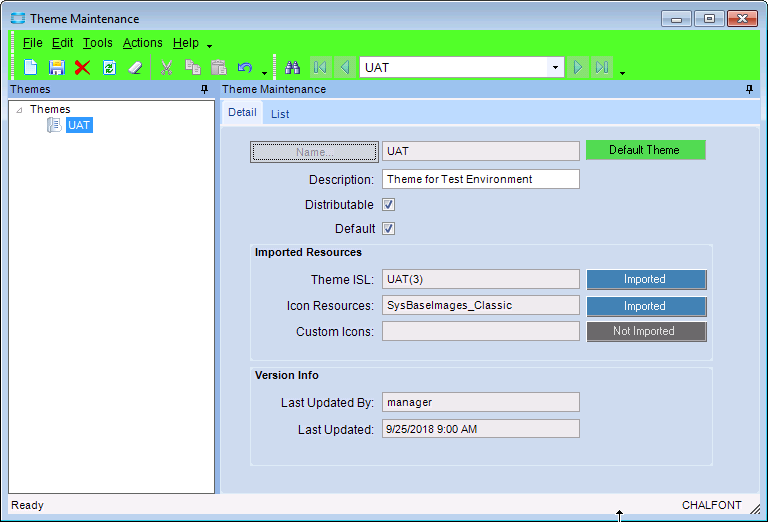The width and height of the screenshot is (768, 522).
Task: Click the Icon Resources field SysBaseImages_Classic
Action: 480,305
